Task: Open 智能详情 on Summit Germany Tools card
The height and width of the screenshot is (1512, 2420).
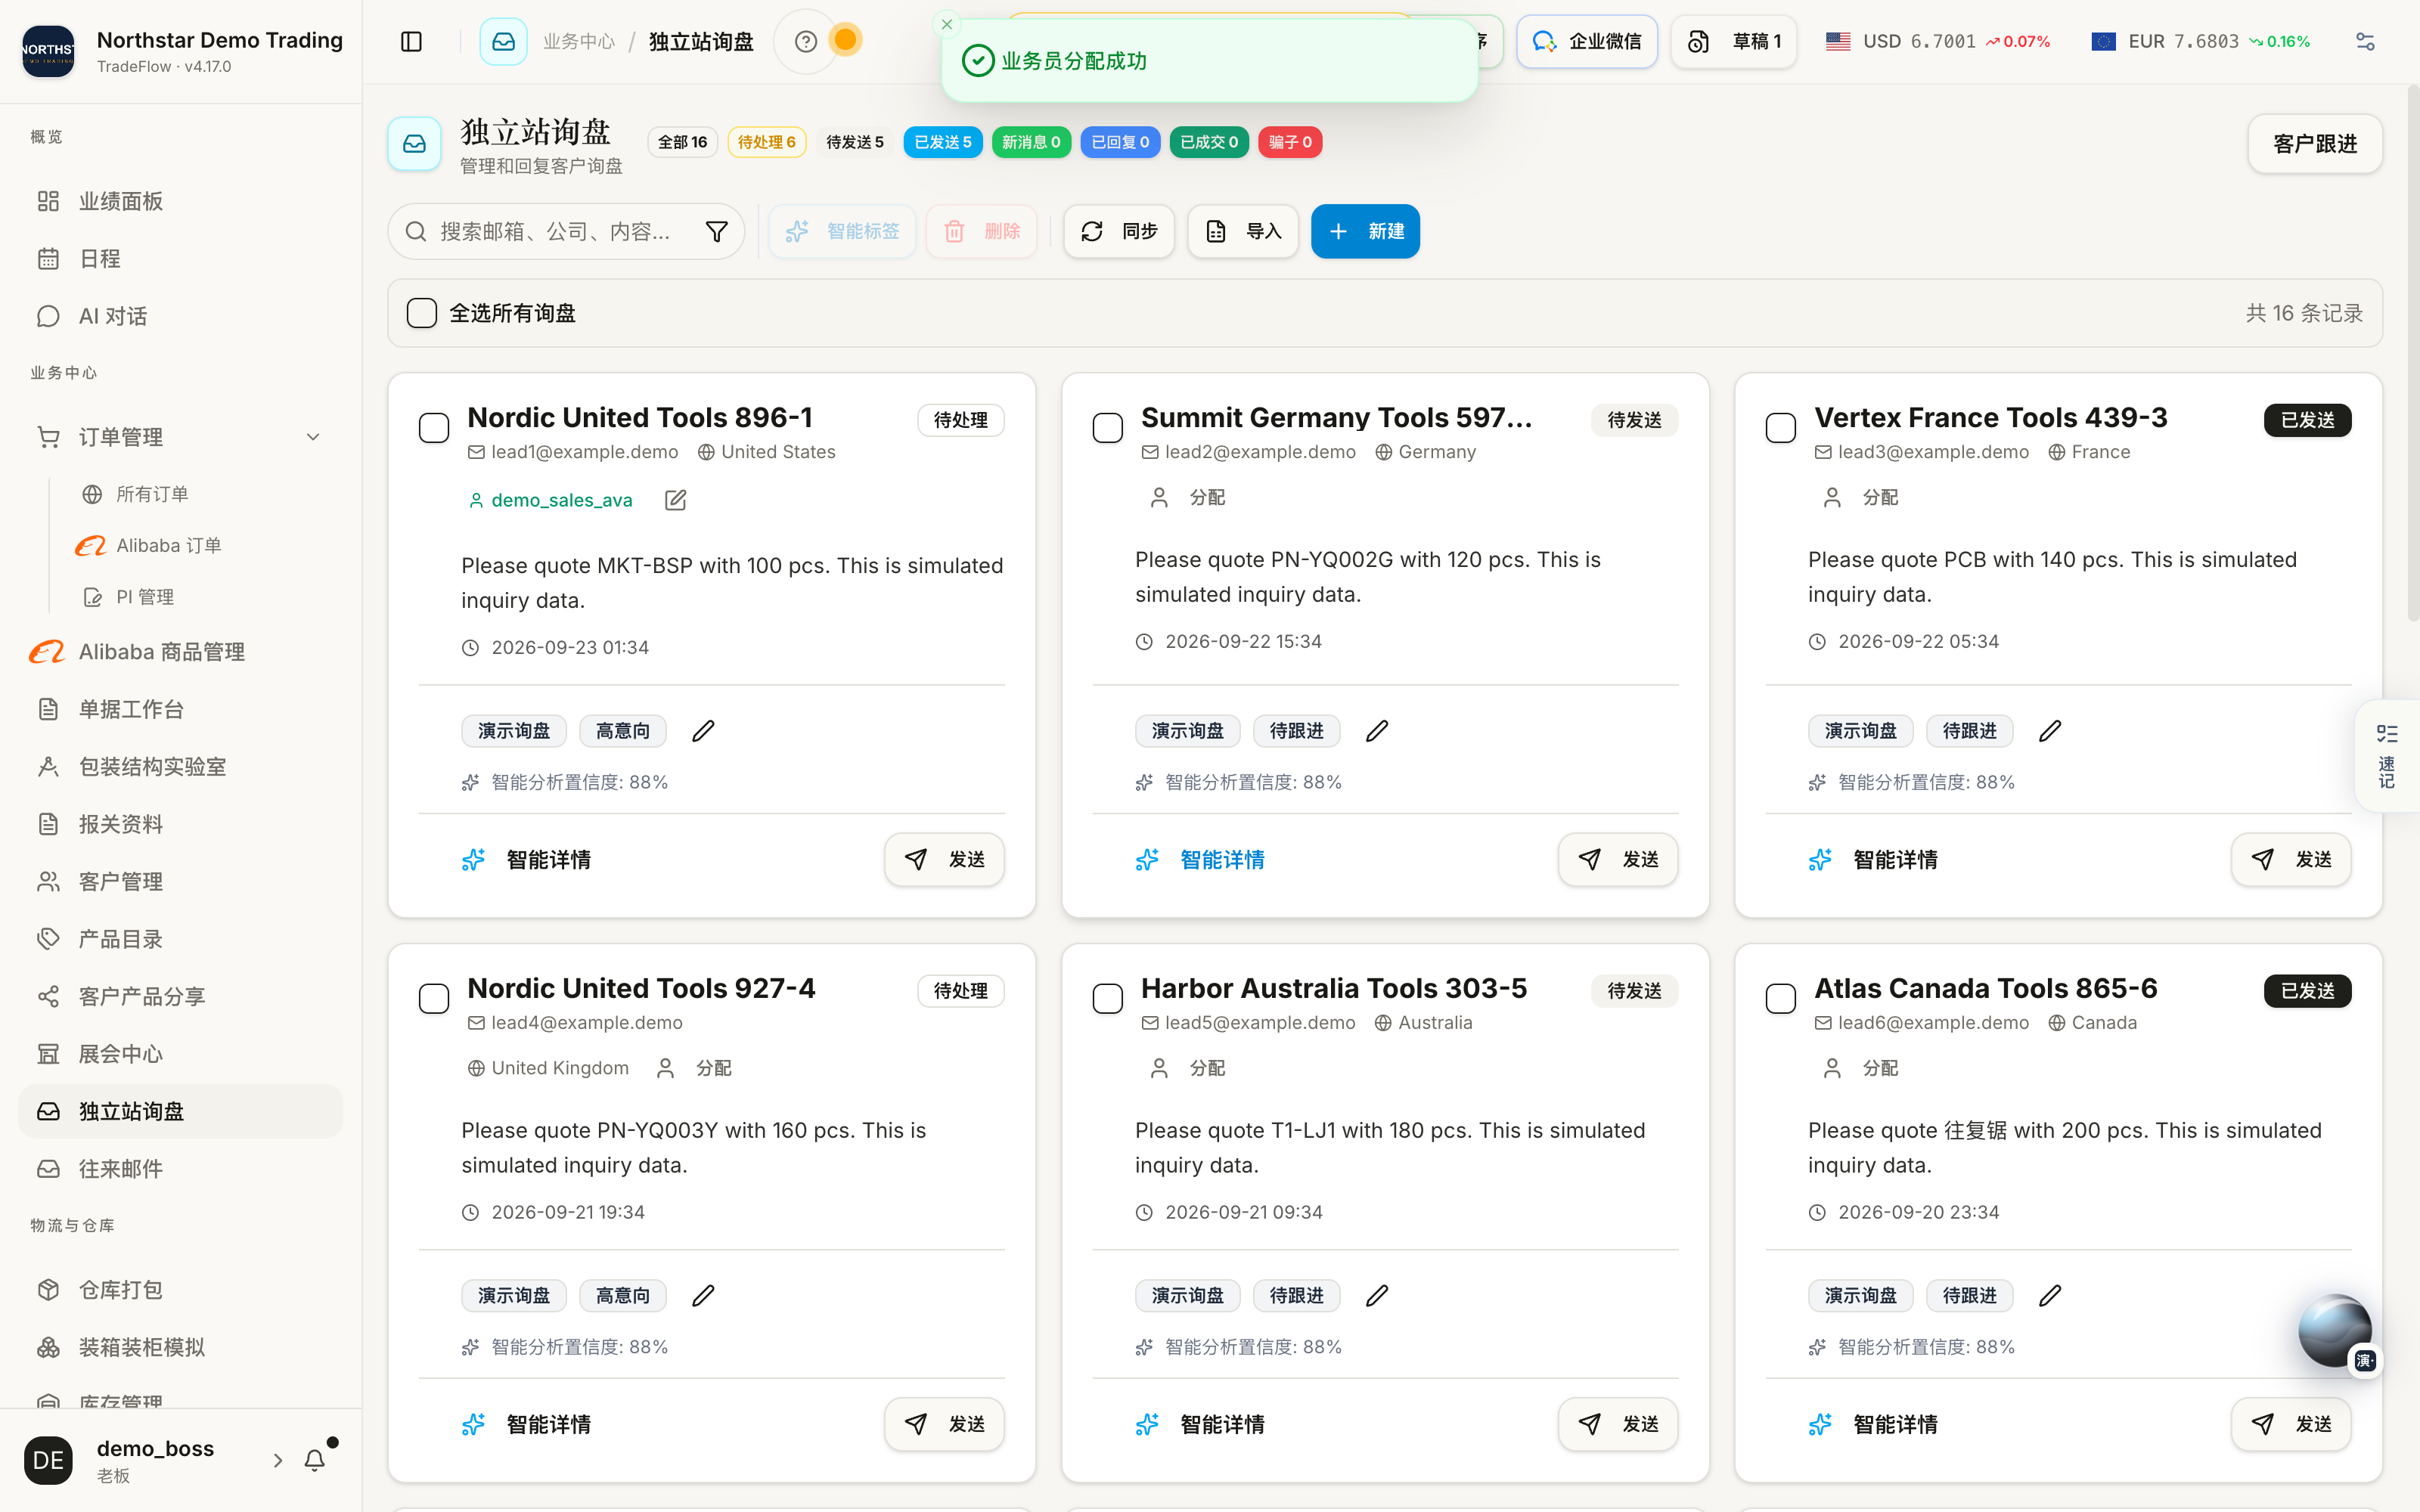Action: pyautogui.click(x=1200, y=860)
